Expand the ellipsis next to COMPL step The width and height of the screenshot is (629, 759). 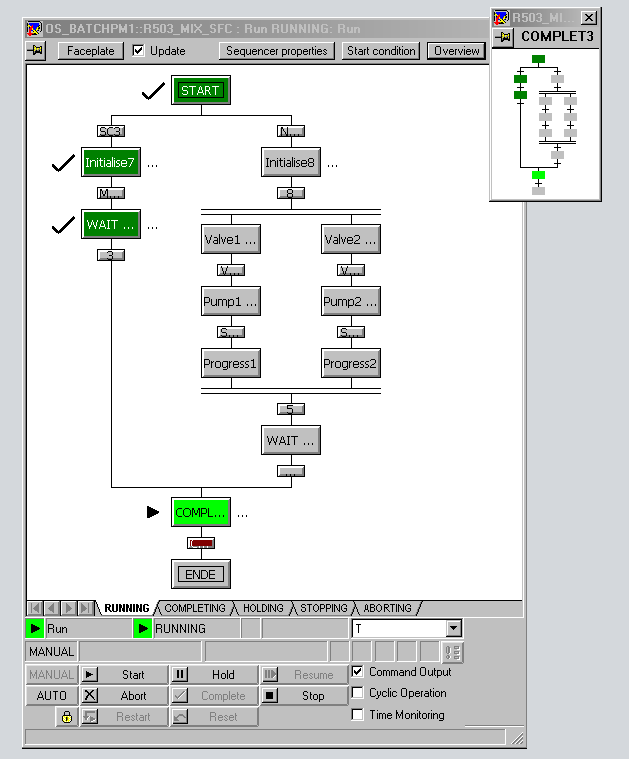tap(243, 515)
